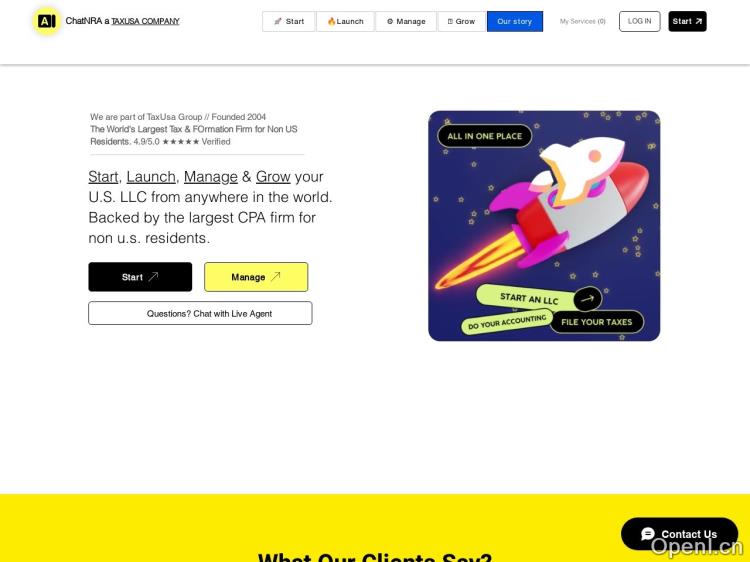
Task: Click the underlined Launch link in headline
Action: pos(151,177)
